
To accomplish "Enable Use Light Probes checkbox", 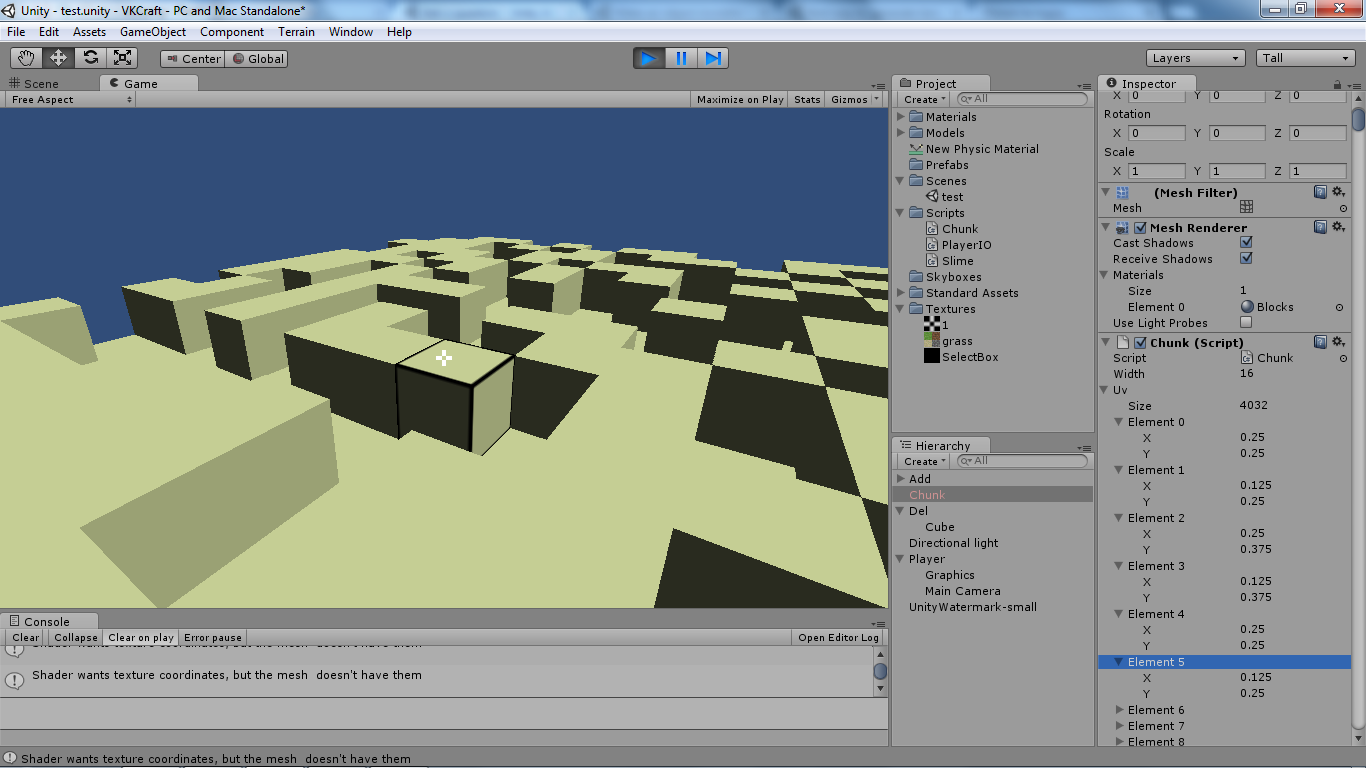I will (1246, 322).
